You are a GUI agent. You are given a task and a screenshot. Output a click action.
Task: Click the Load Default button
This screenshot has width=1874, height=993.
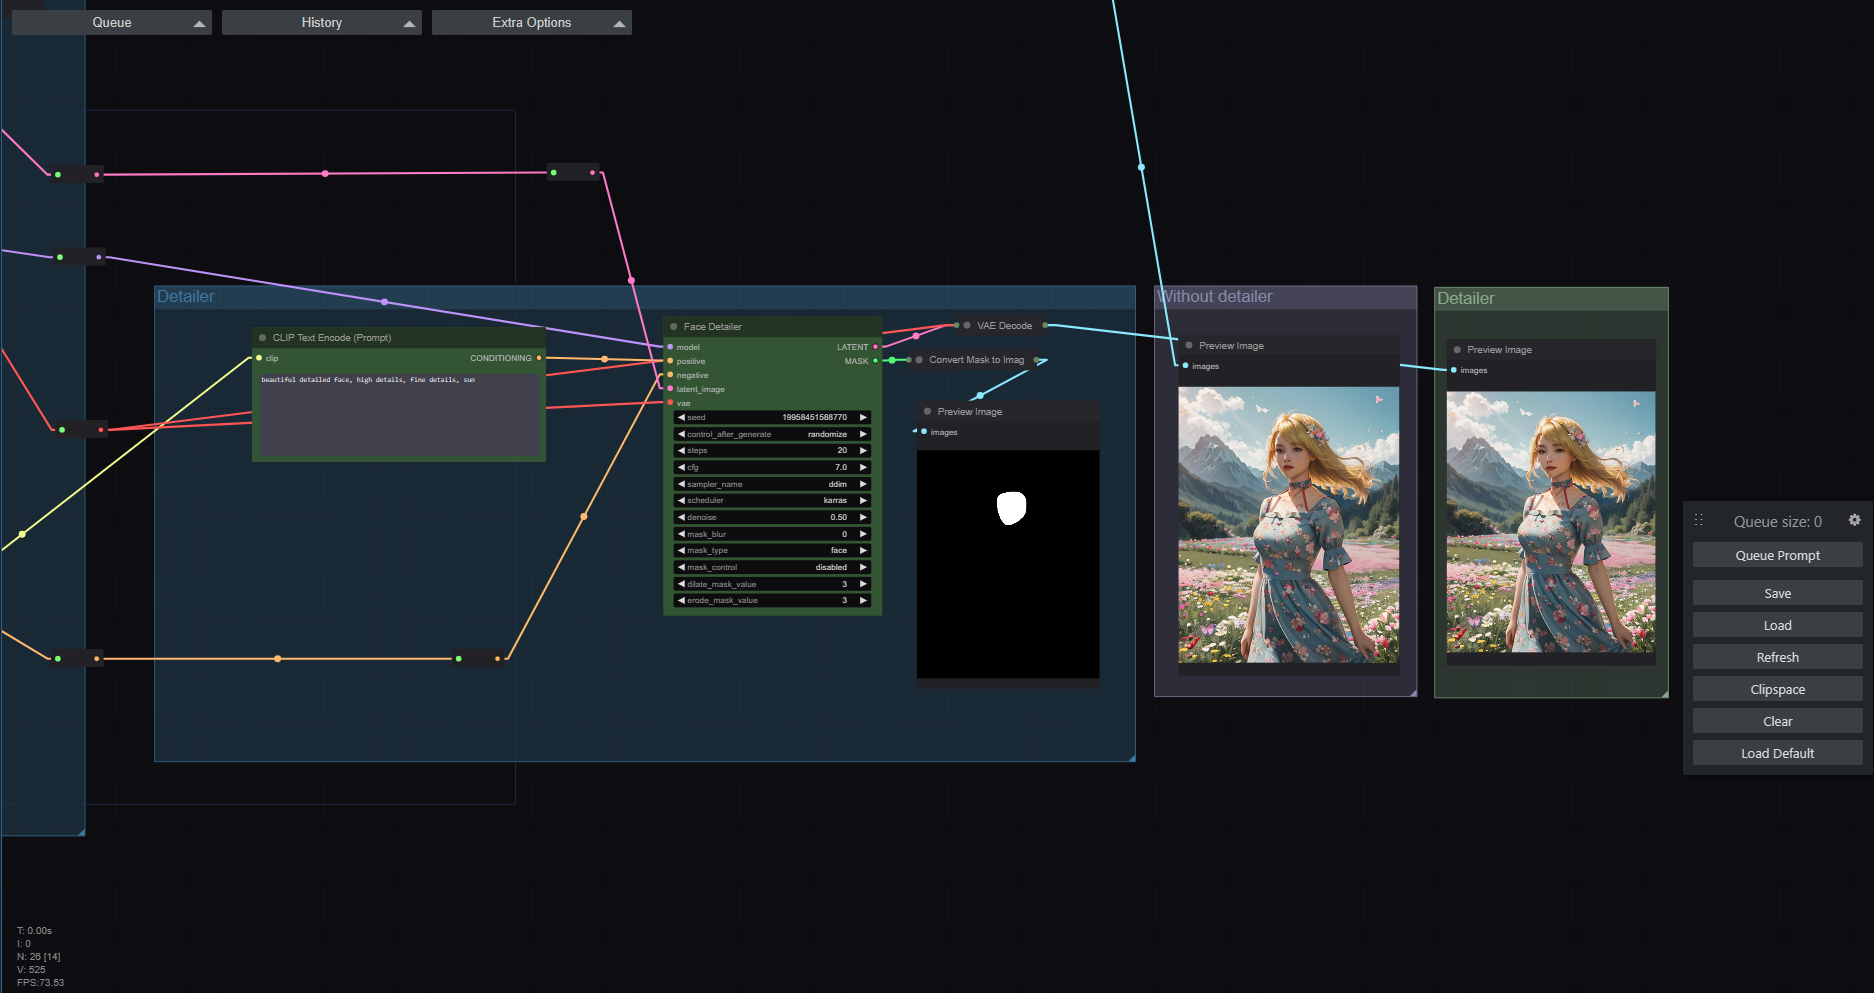[x=1777, y=753]
